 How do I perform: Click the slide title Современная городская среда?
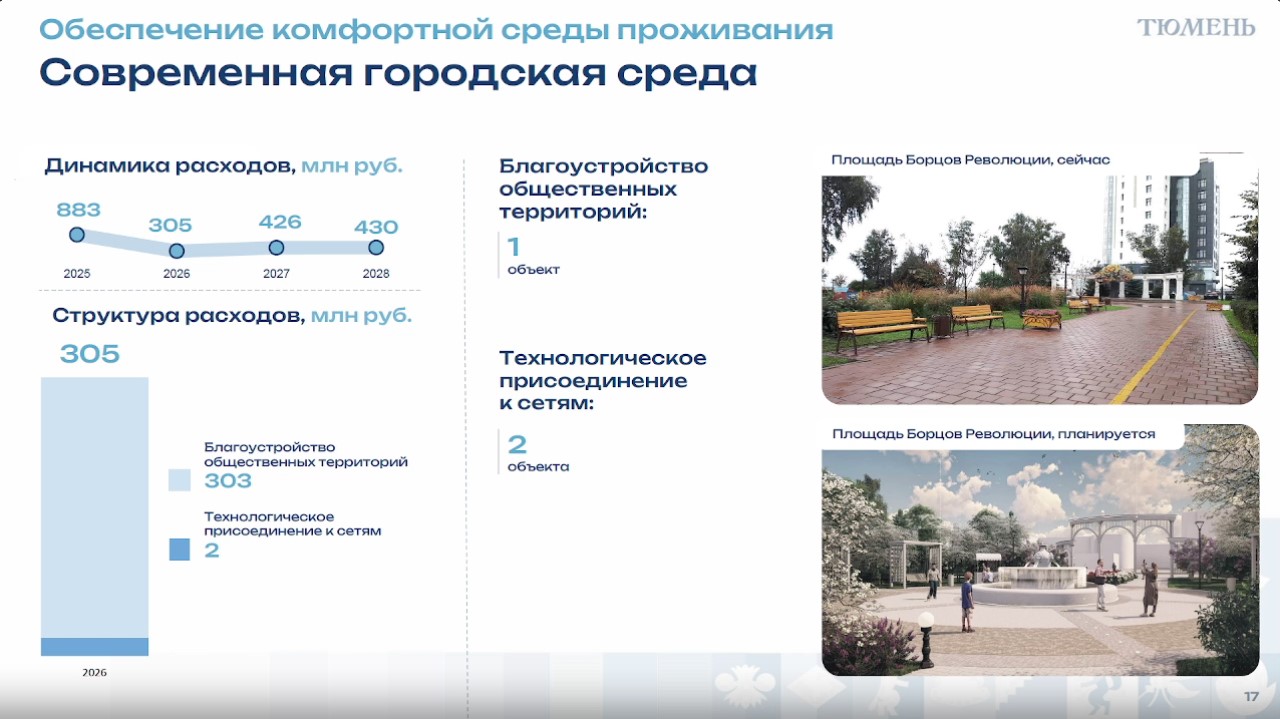(398, 74)
